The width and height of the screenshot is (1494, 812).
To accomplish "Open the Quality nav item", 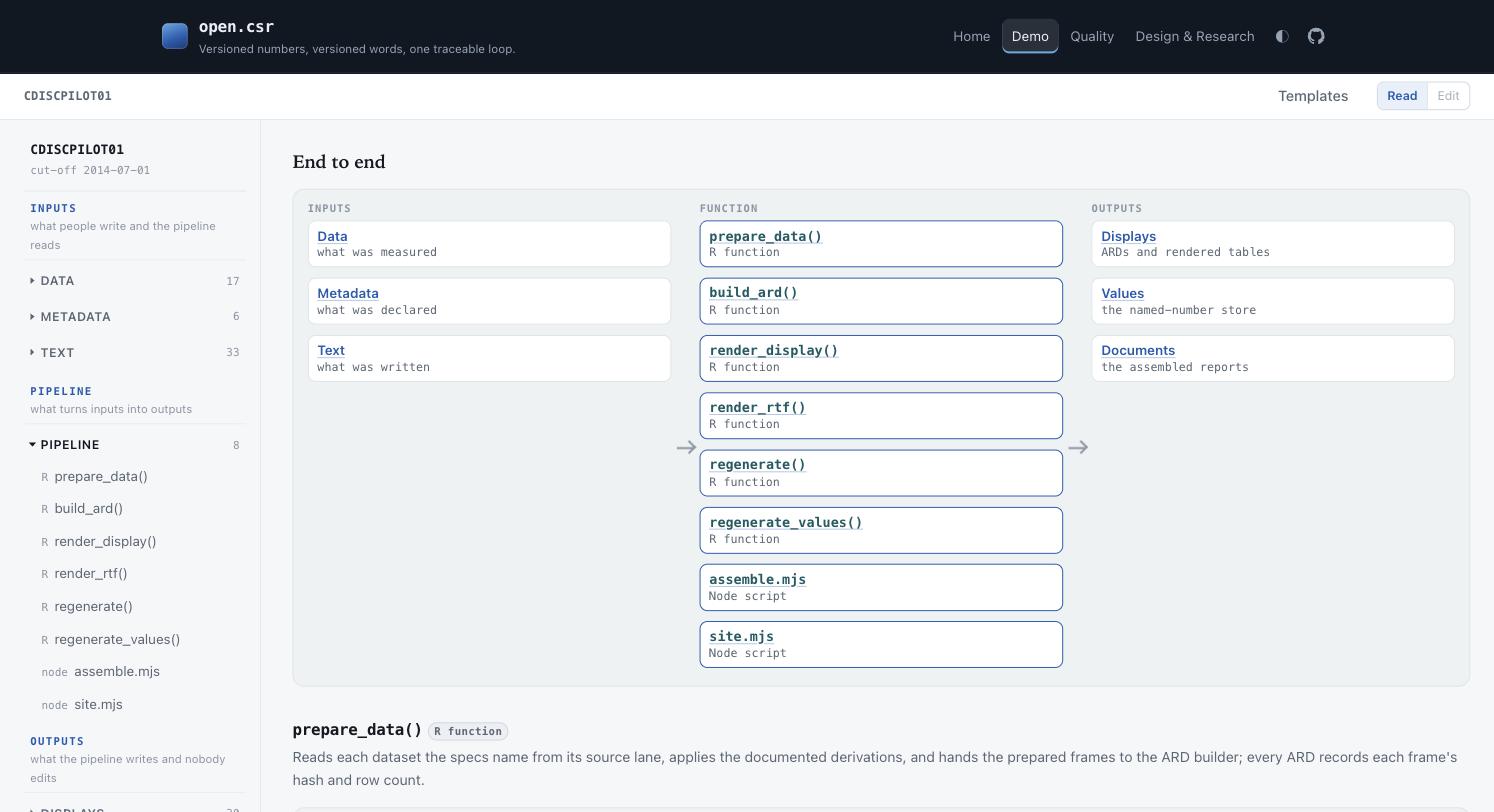I will click(1092, 36).
